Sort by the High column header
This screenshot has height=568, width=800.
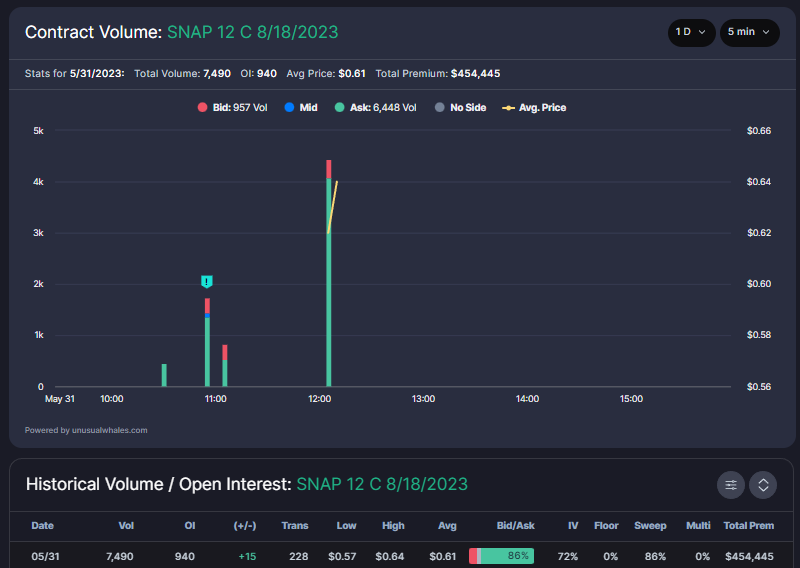(x=393, y=526)
